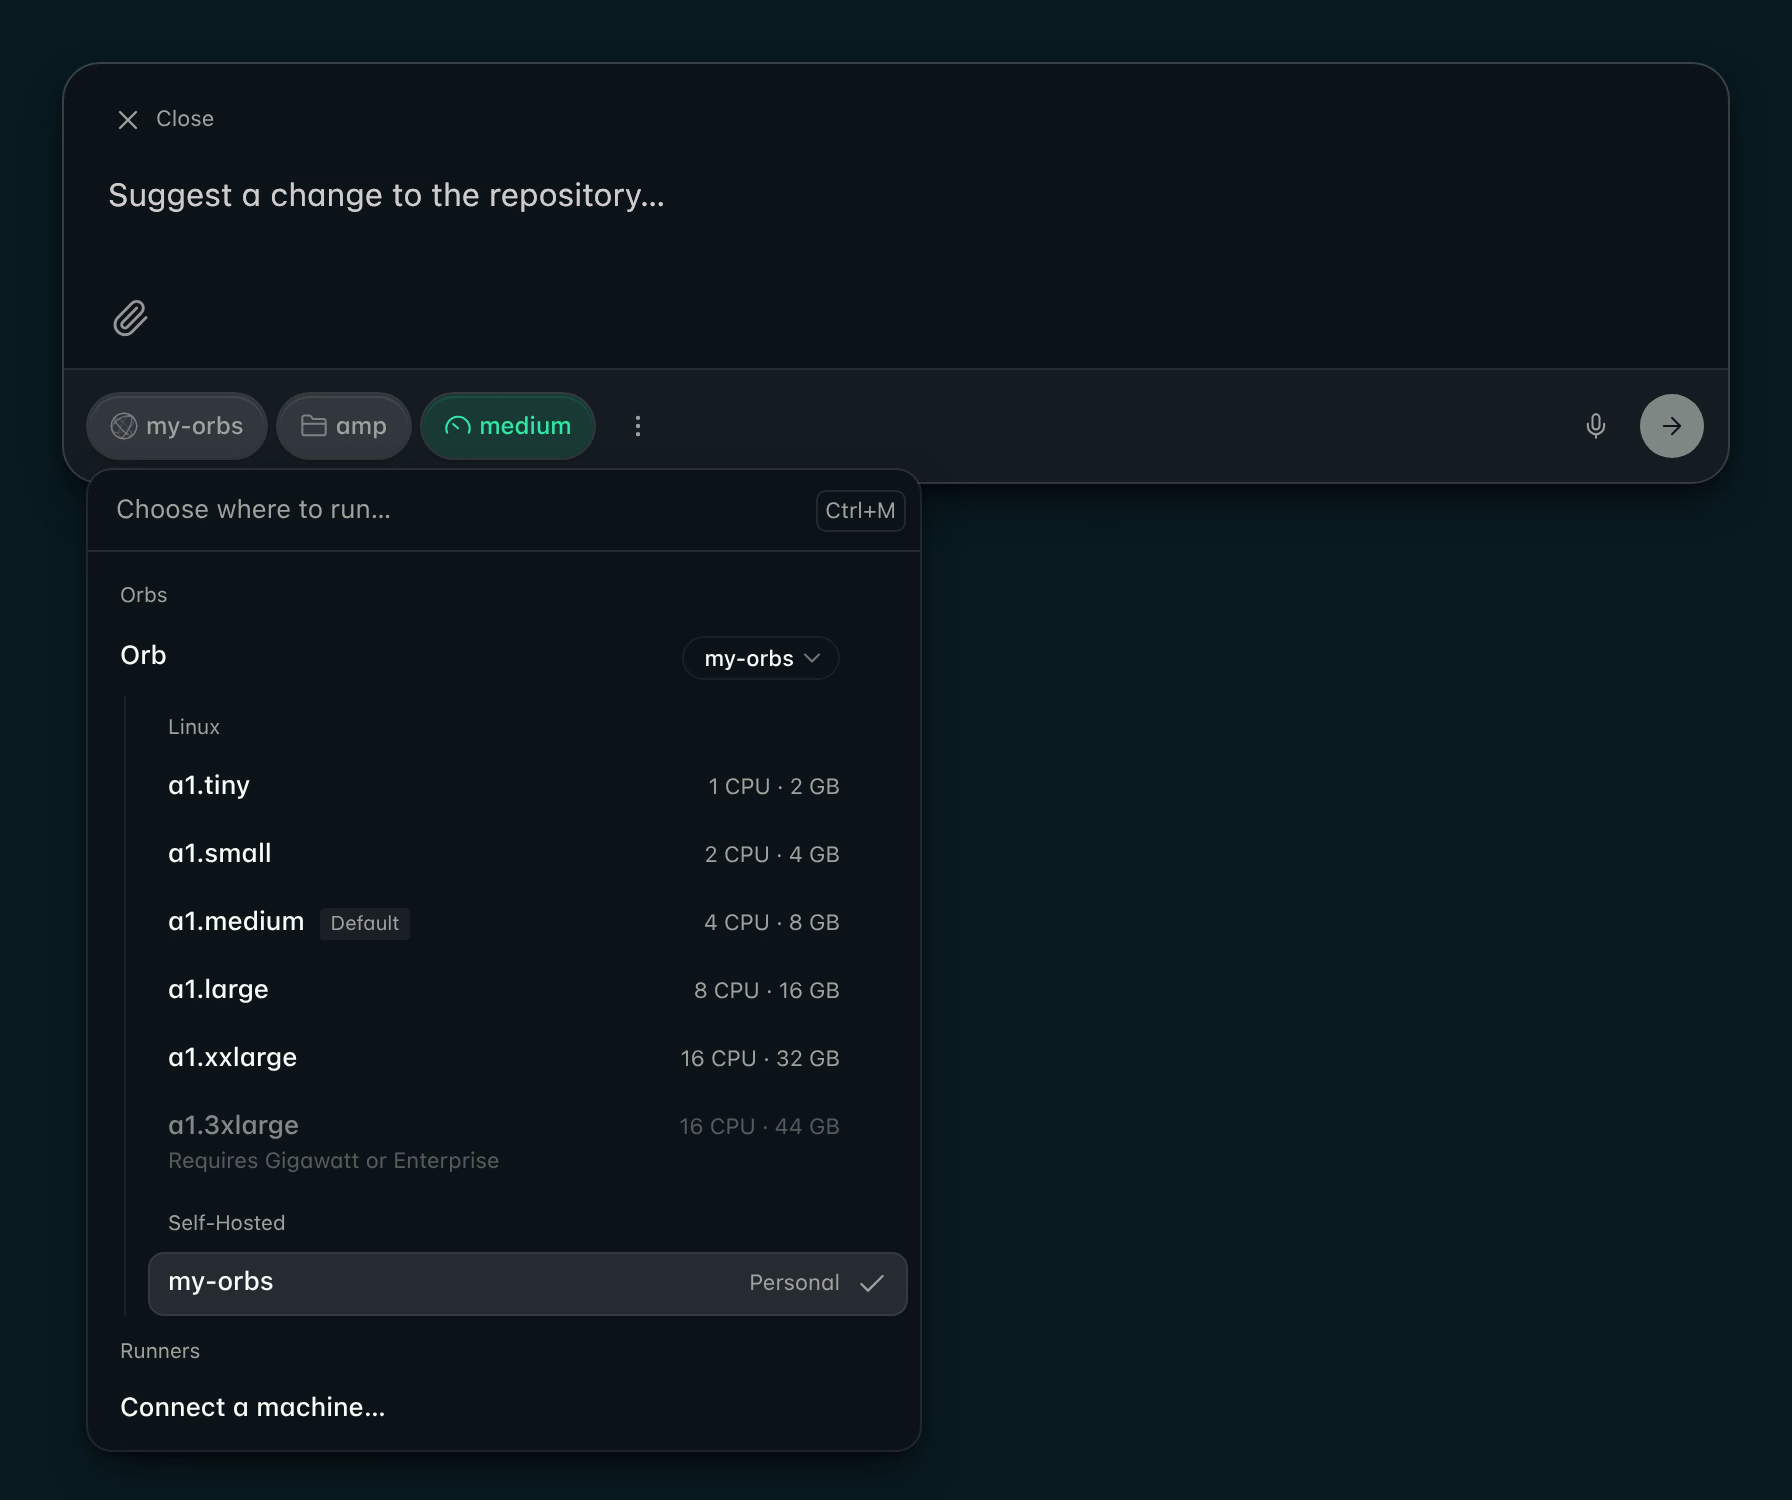Image resolution: width=1792 pixels, height=1500 pixels.
Task: Open the my-orbs chip in toolbar
Action: pyautogui.click(x=177, y=426)
